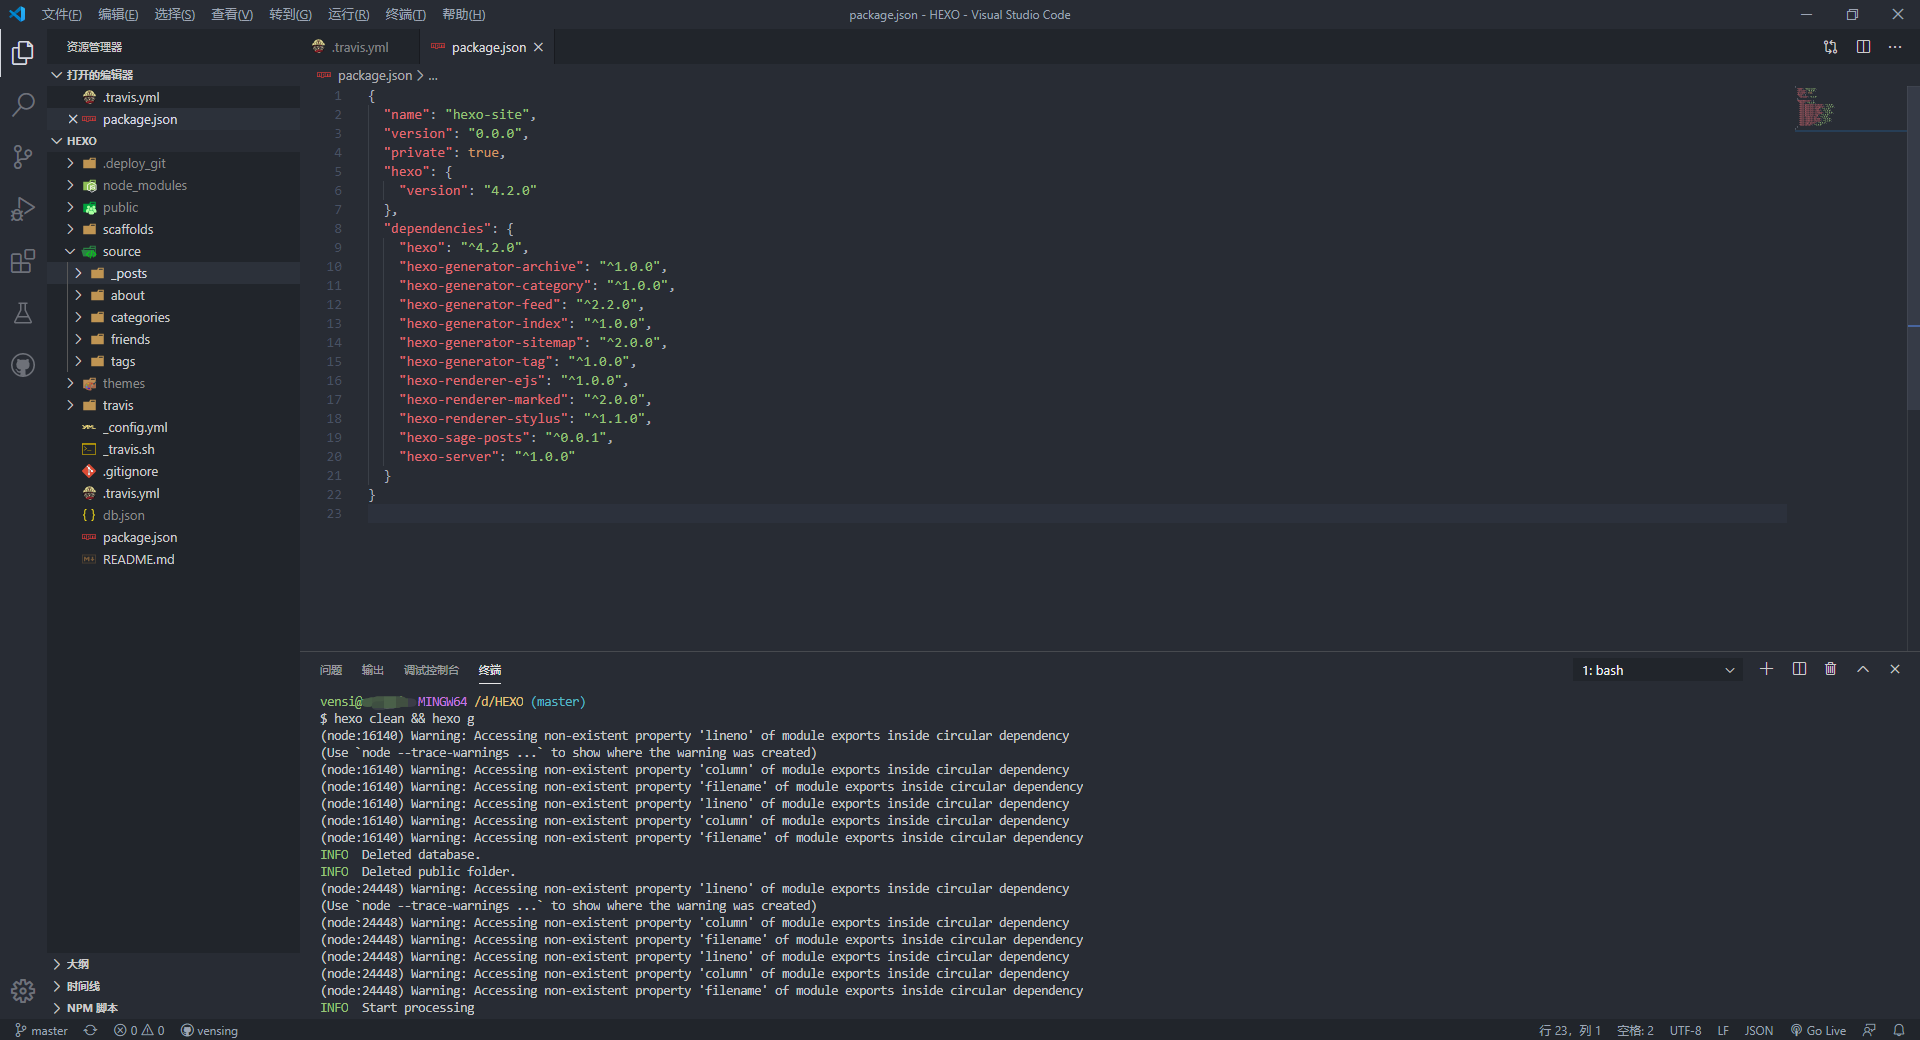
Task: Click the feedback icon in status bar
Action: coord(1868,1030)
